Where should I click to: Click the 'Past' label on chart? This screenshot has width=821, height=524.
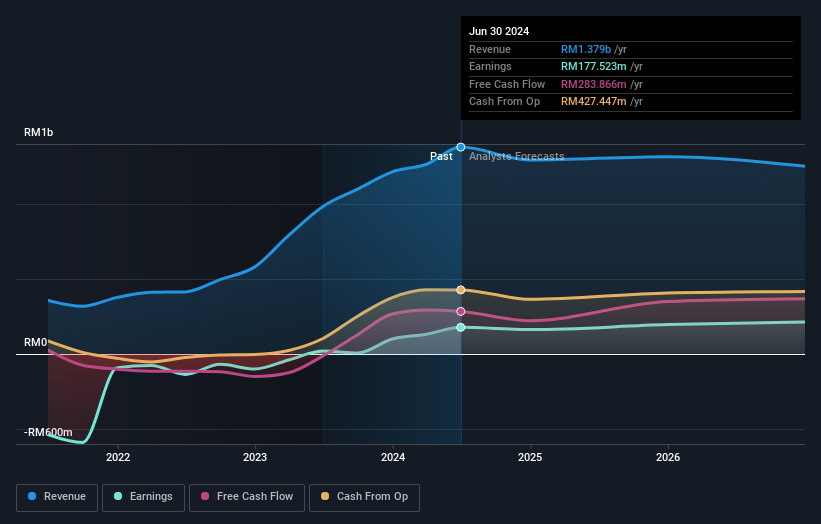(x=441, y=156)
